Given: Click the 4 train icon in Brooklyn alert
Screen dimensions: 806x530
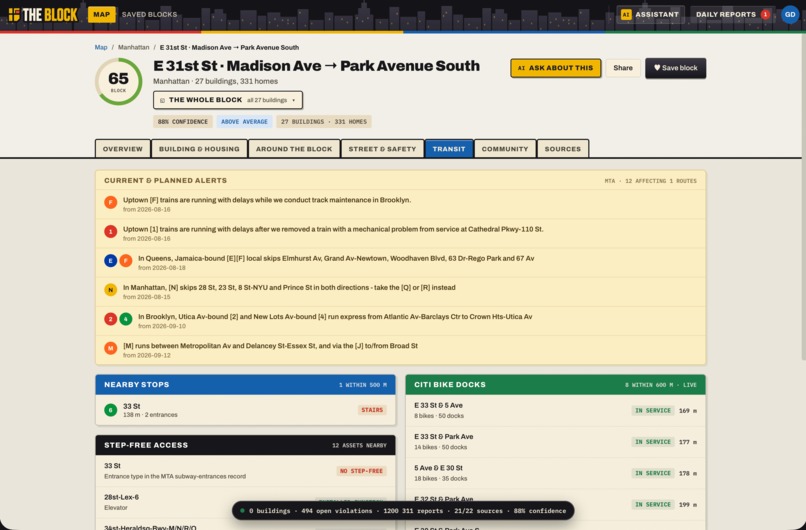Looking at the screenshot, I should coord(126,319).
